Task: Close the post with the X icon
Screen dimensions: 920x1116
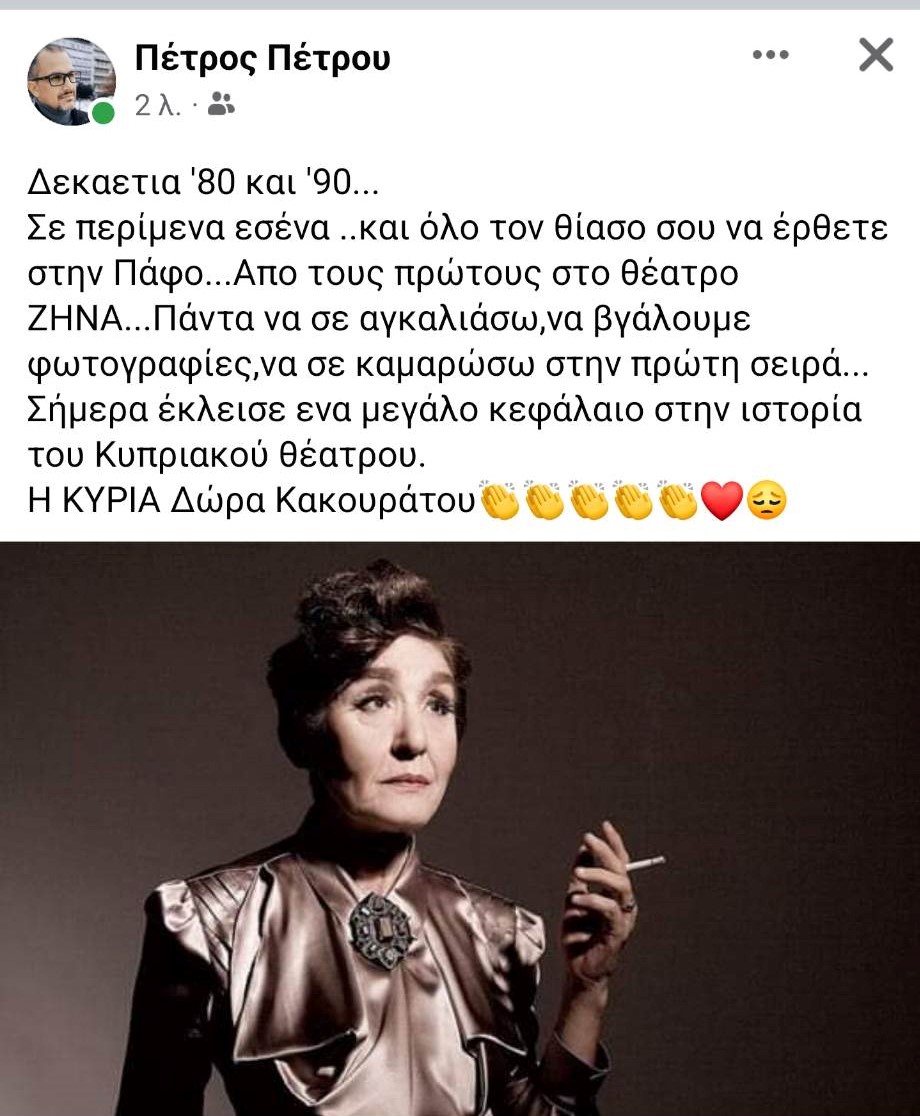Action: pyautogui.click(x=876, y=55)
